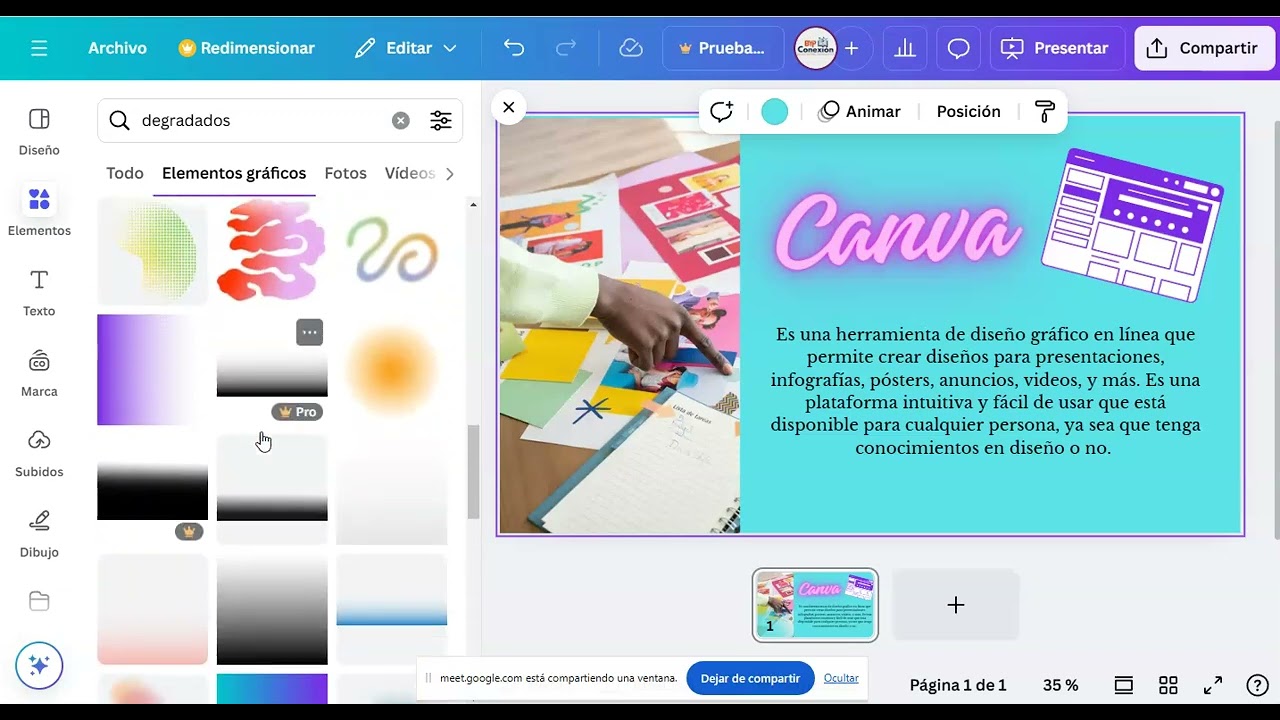Open the Conexión profile avatar

coord(815,48)
